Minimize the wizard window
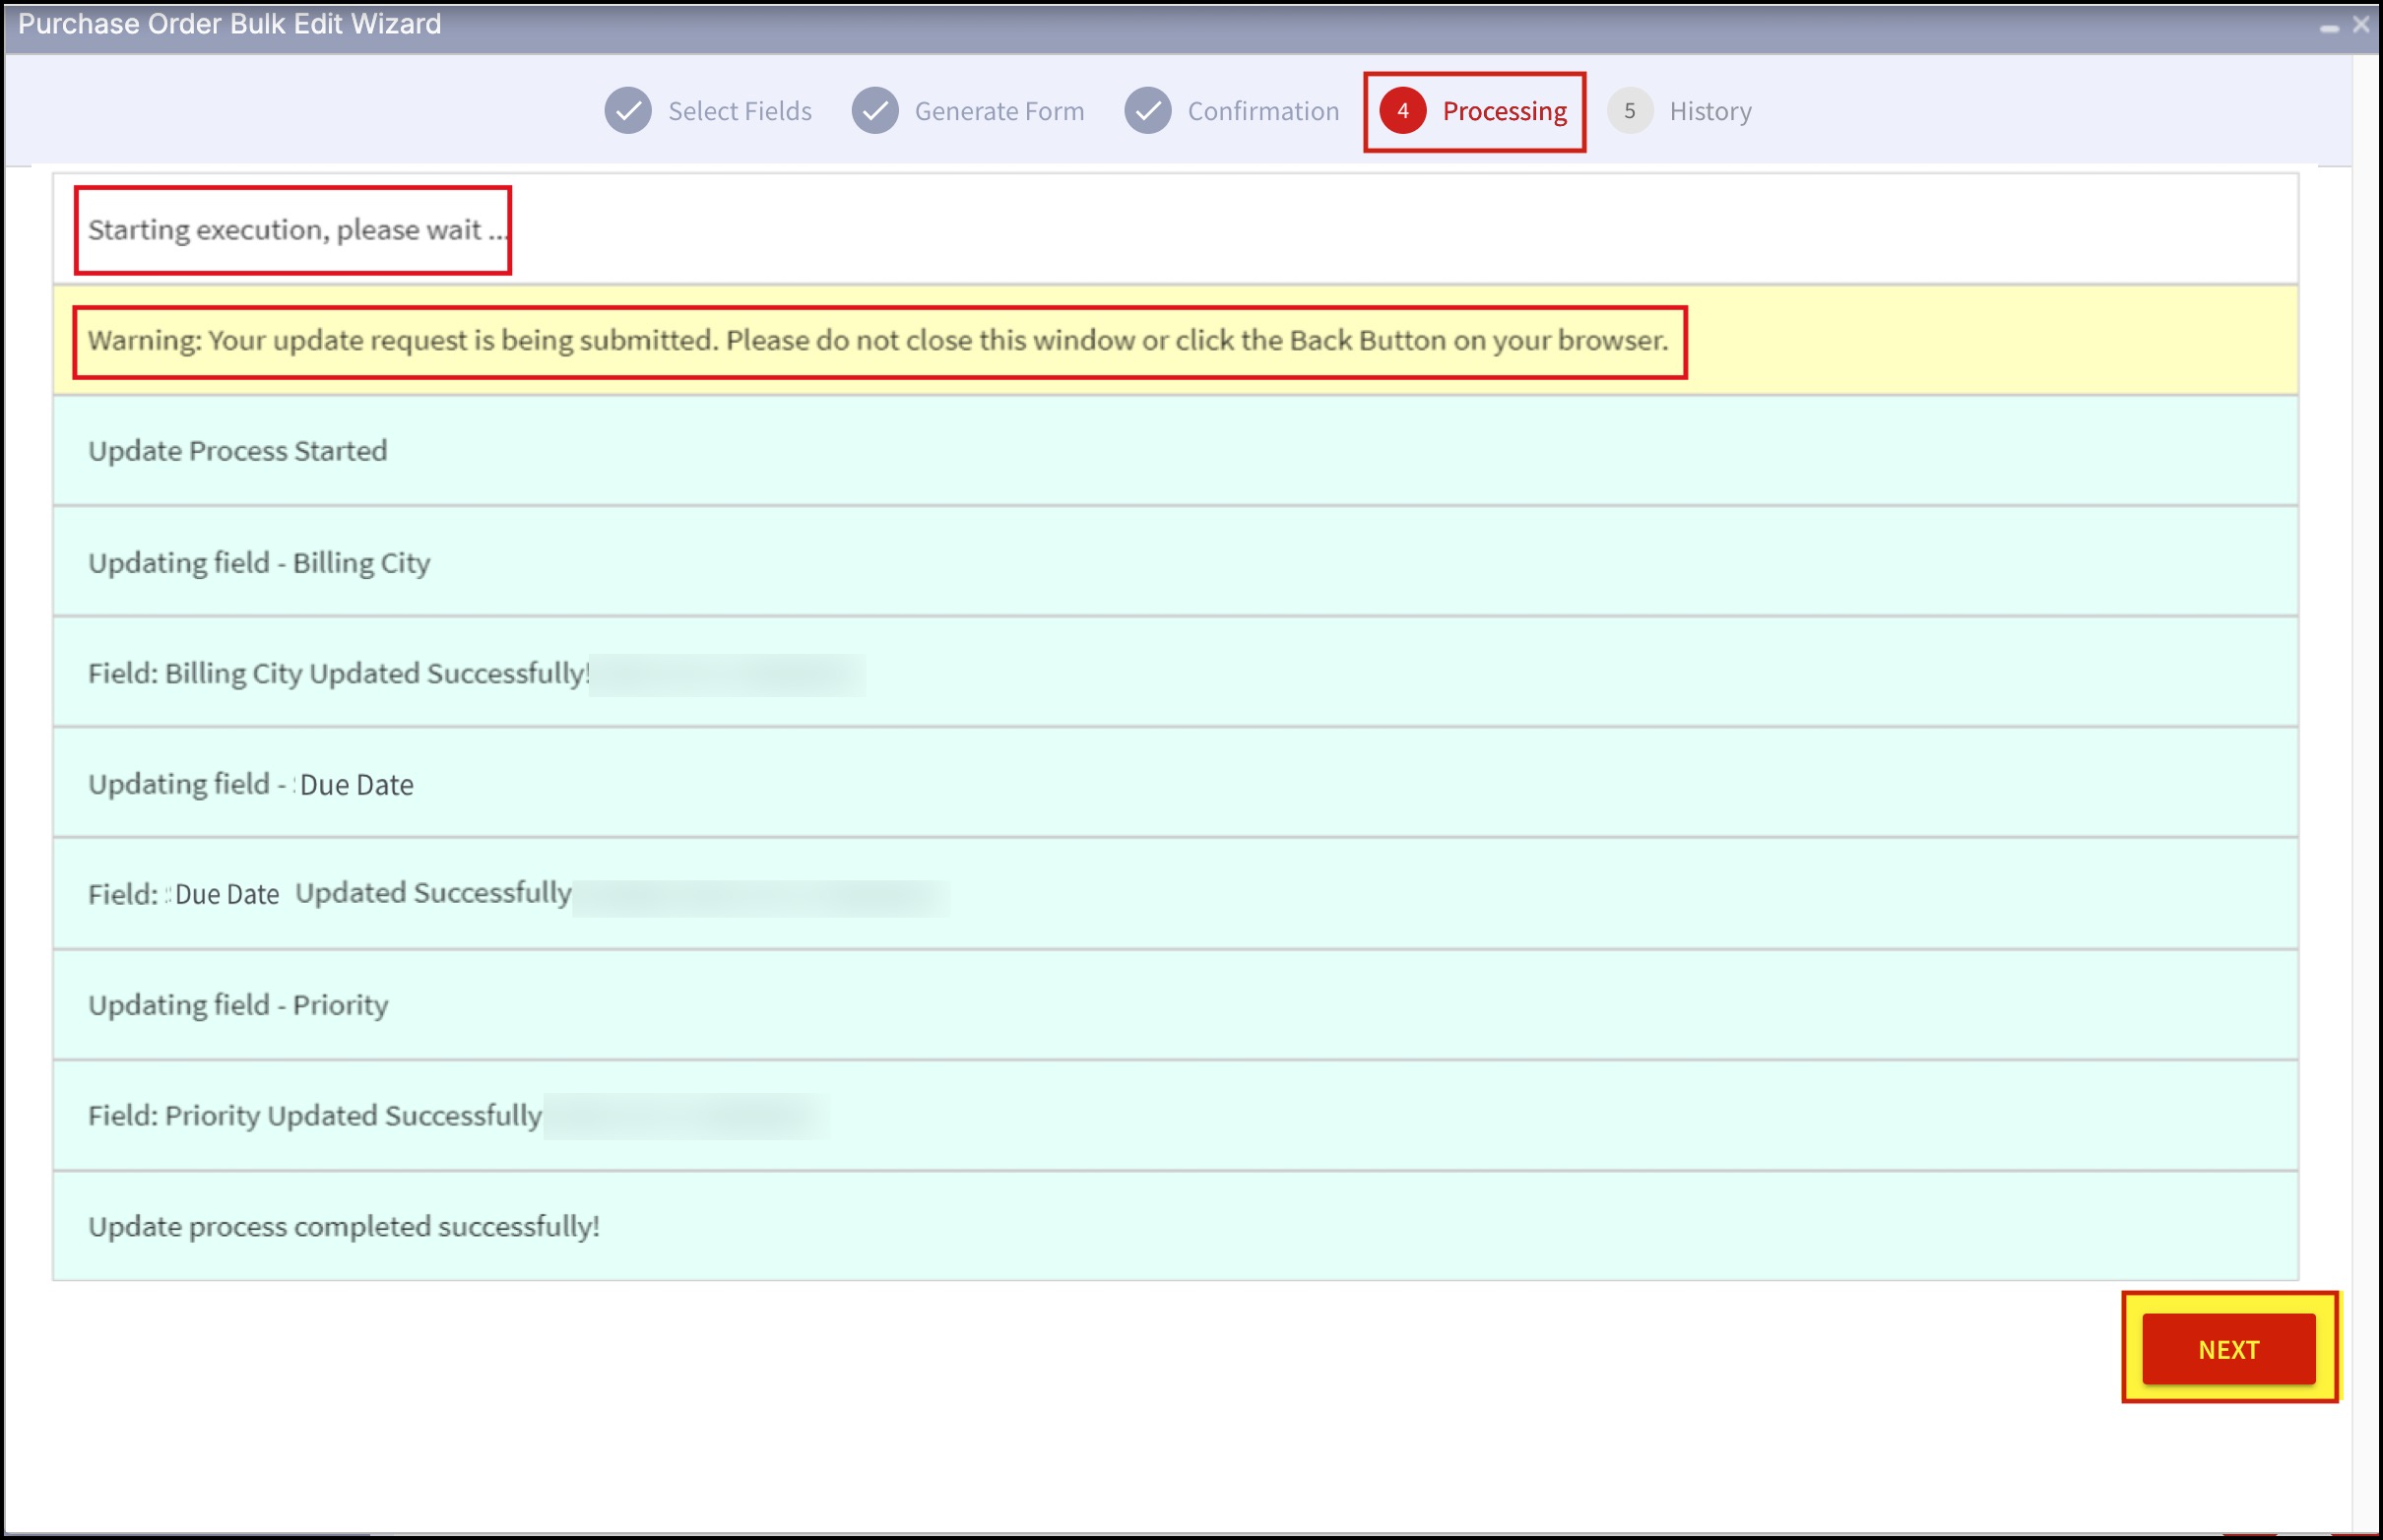This screenshot has width=2383, height=1540. coord(2329,28)
